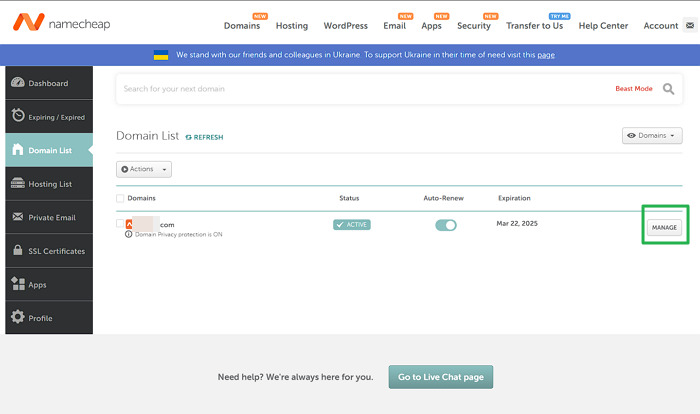700x414 pixels.
Task: Open the Actions dropdown
Action: 144,169
